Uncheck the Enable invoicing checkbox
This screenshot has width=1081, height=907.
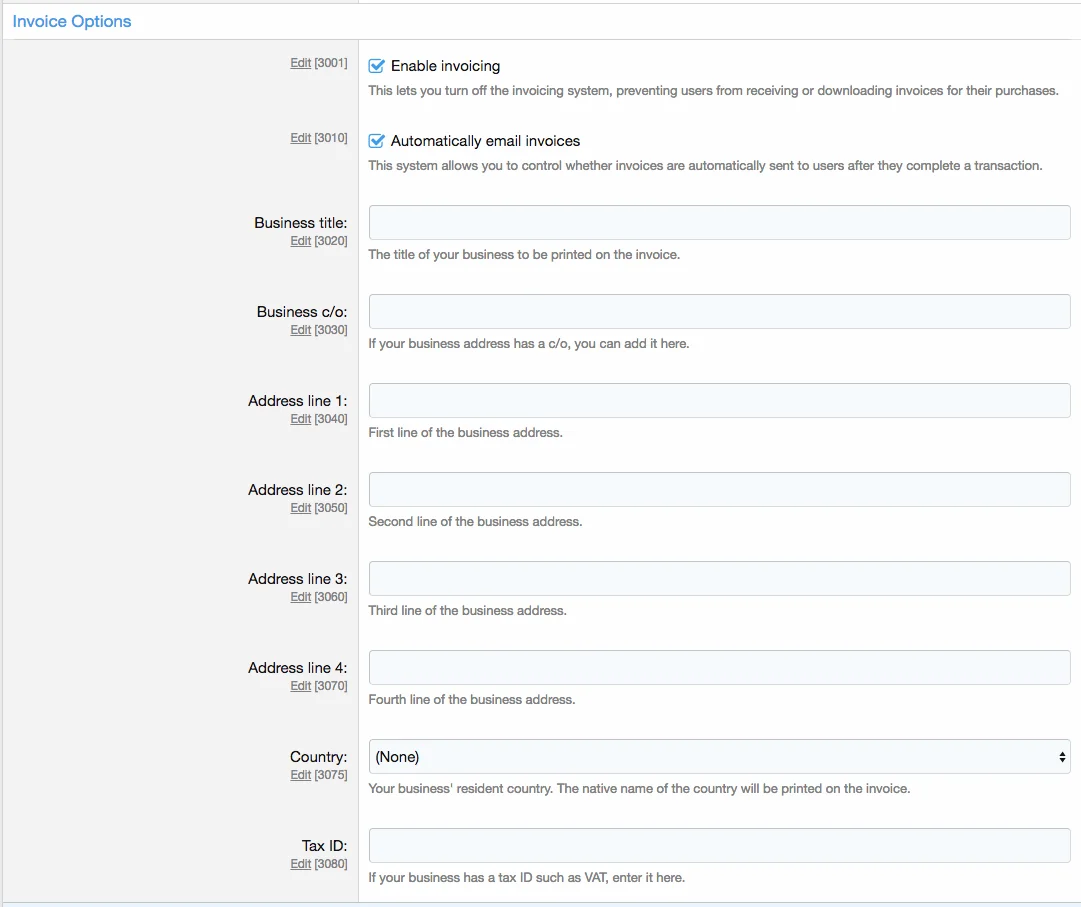point(377,66)
